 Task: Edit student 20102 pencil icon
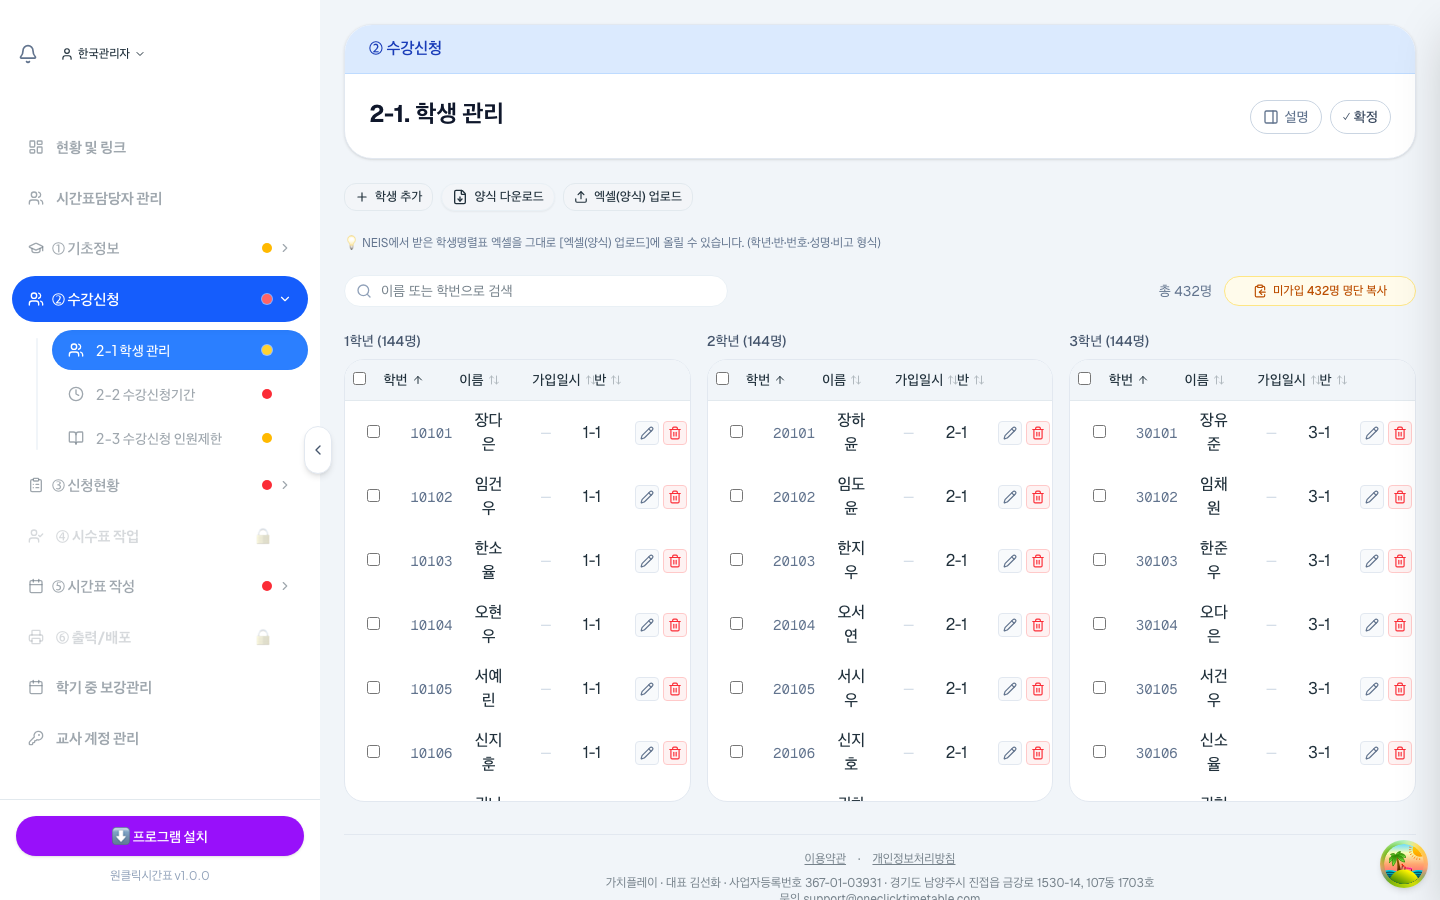(1010, 497)
